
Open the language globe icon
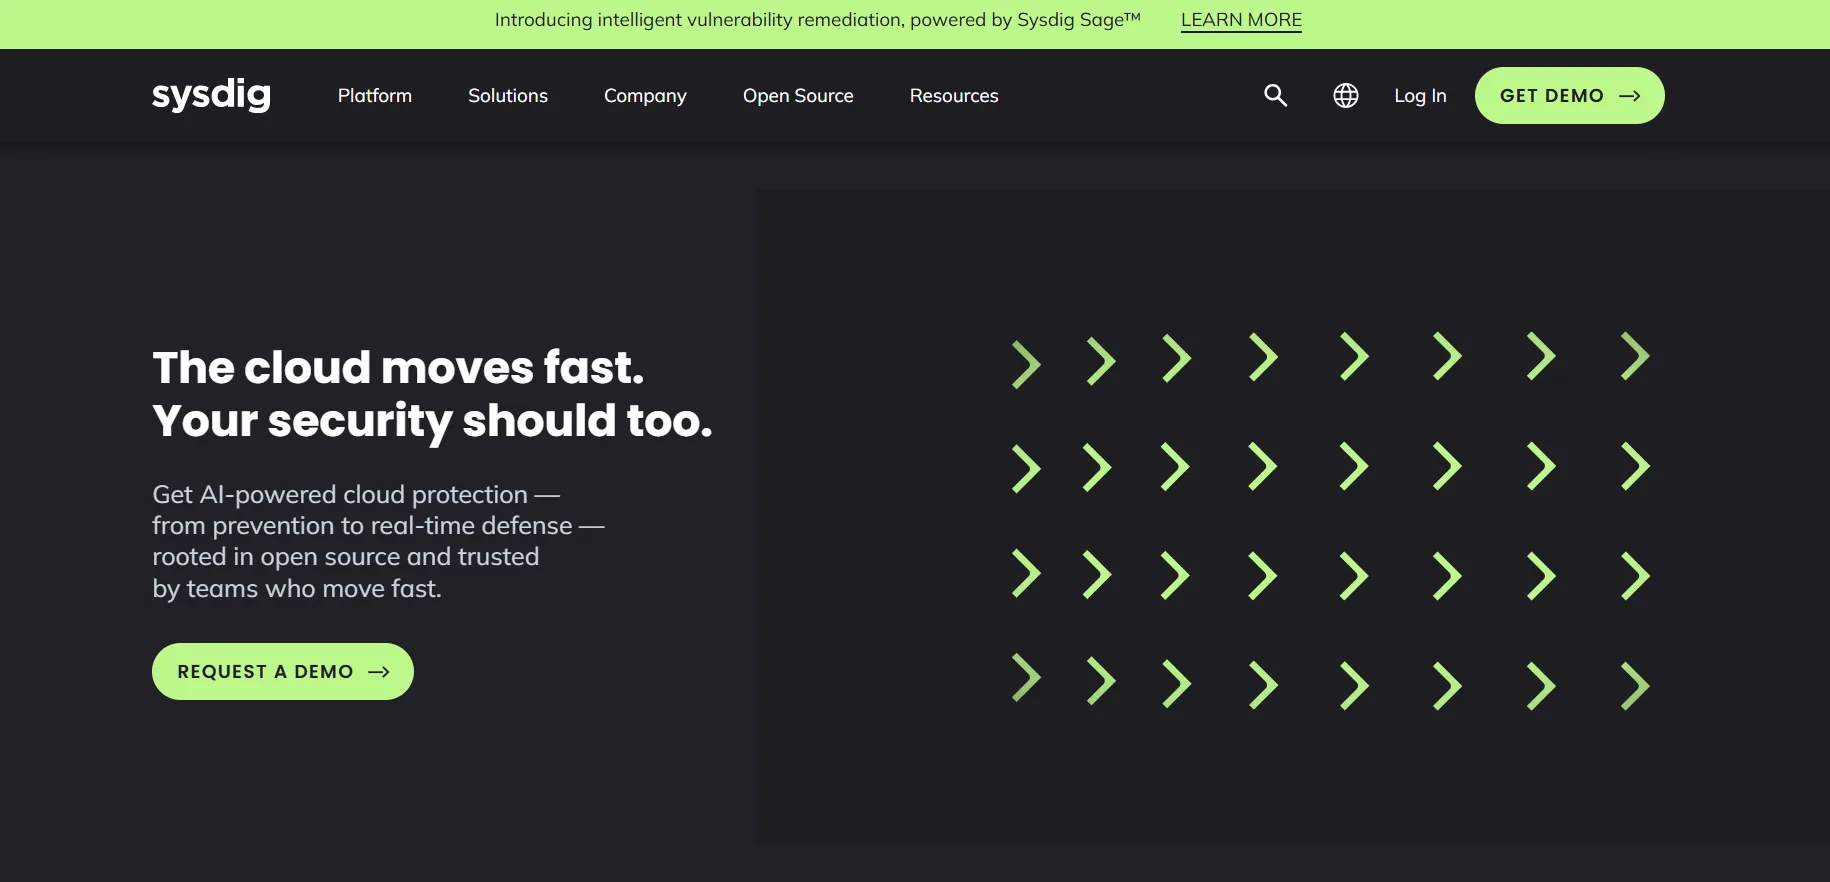[1346, 95]
